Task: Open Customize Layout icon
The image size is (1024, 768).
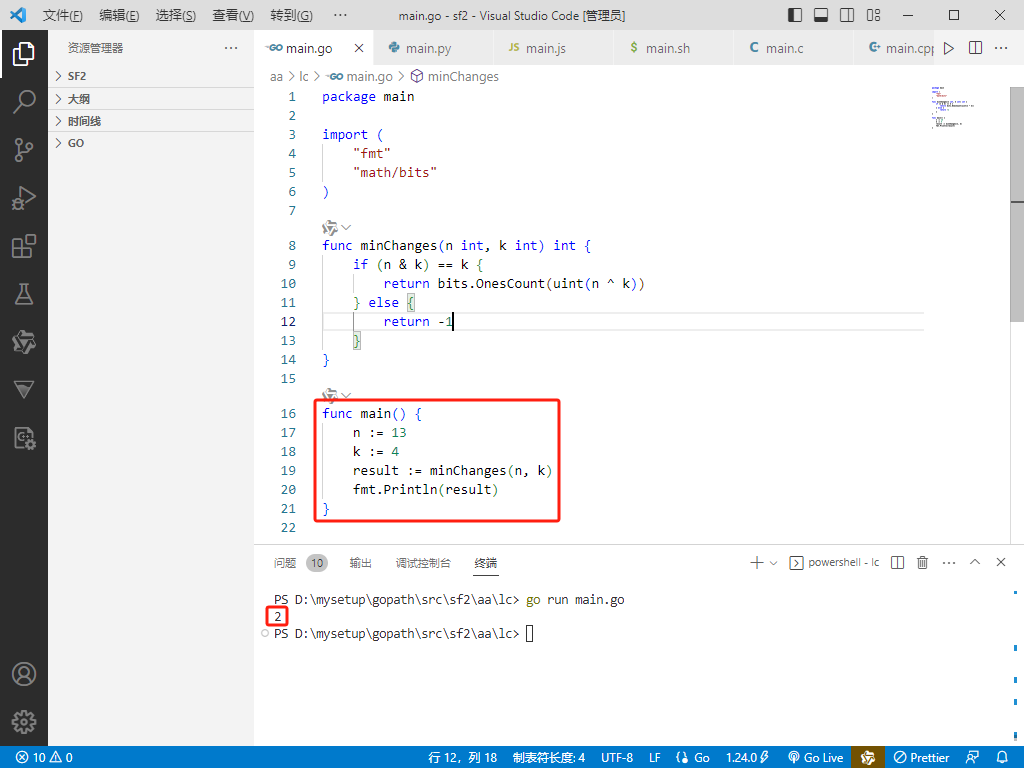Action: pos(873,15)
